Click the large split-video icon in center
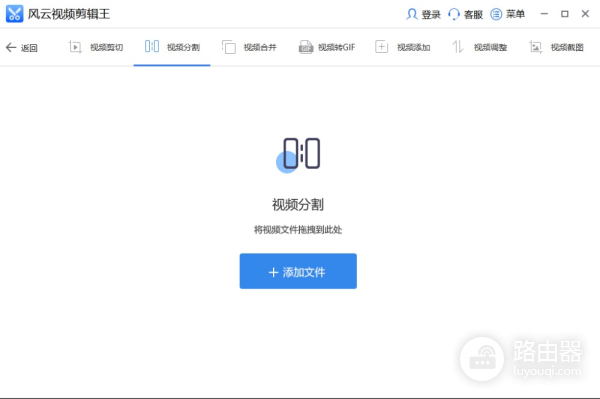 point(298,155)
